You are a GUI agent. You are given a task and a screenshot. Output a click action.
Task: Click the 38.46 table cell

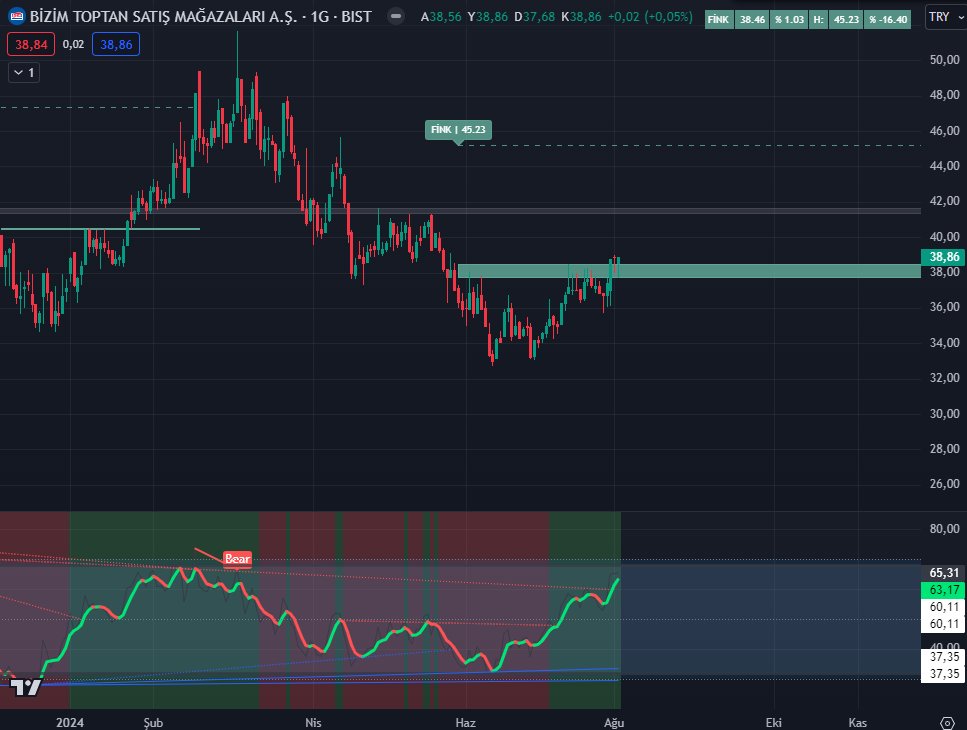coord(752,19)
